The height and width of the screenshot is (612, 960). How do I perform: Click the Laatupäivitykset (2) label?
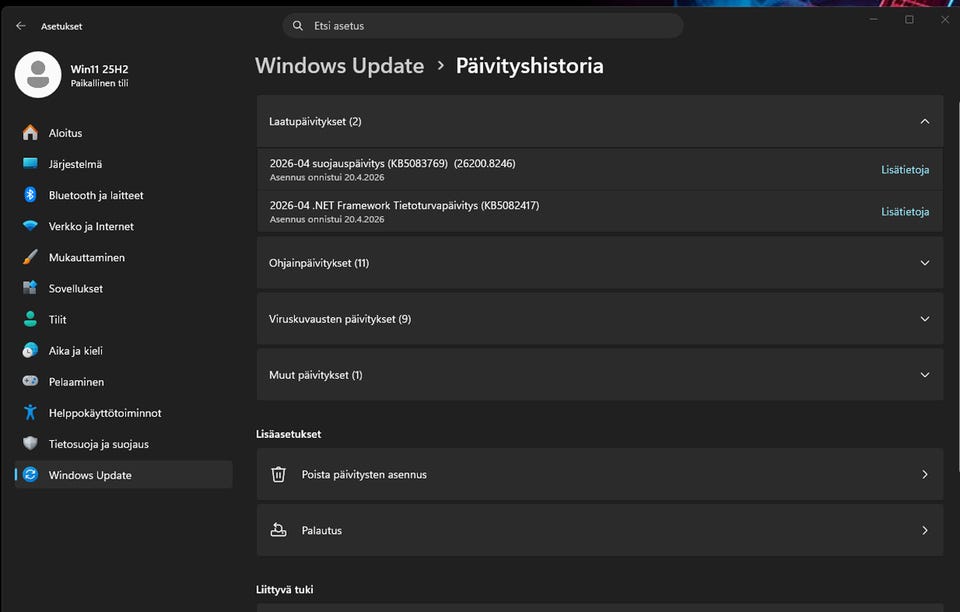(x=315, y=121)
